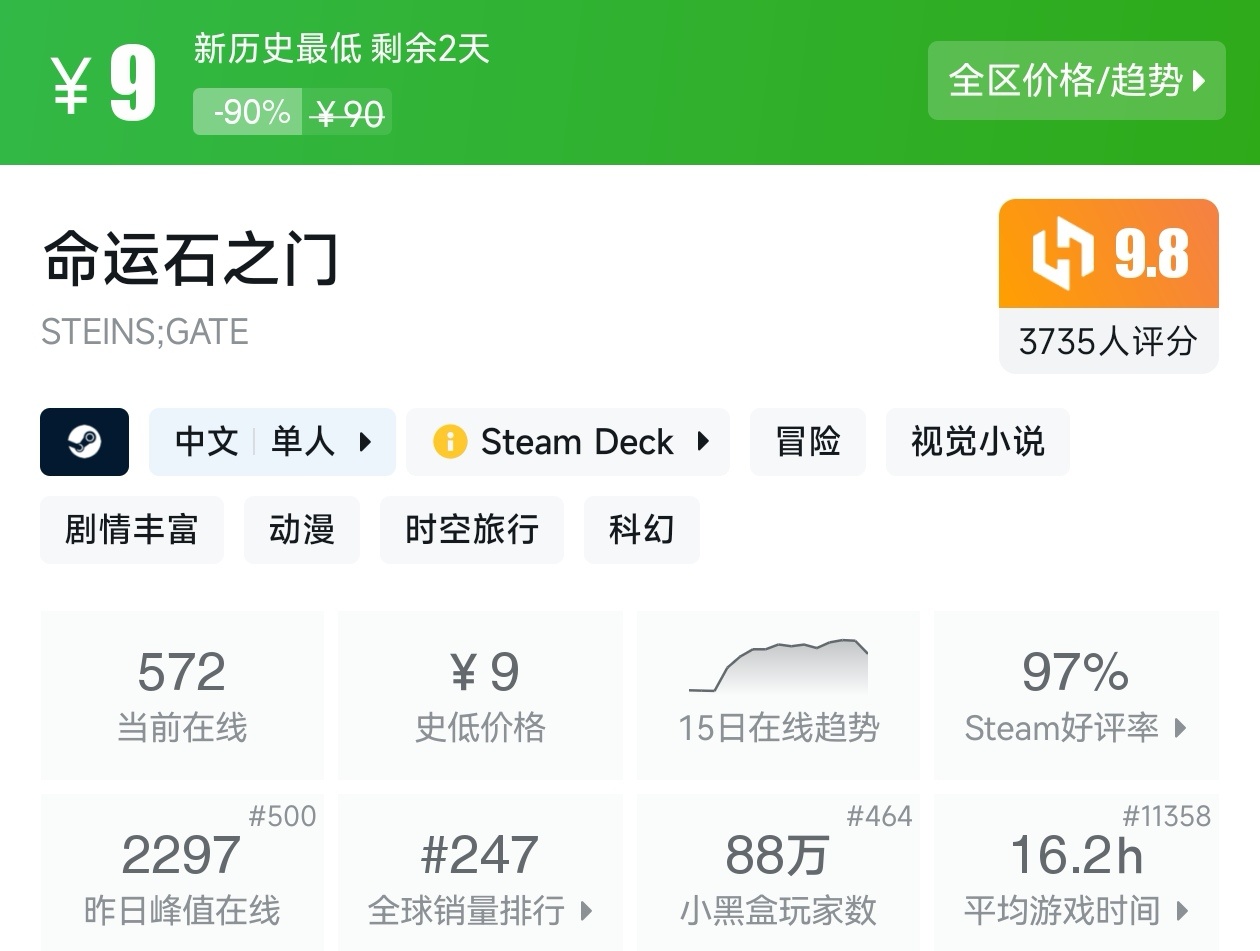Click the 命运石之门 game title

tap(190, 259)
